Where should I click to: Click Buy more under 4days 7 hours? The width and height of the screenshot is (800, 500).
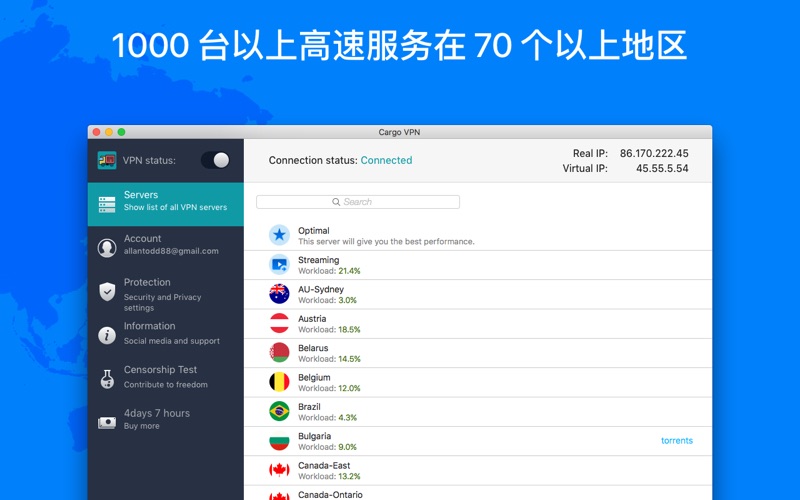[141, 426]
